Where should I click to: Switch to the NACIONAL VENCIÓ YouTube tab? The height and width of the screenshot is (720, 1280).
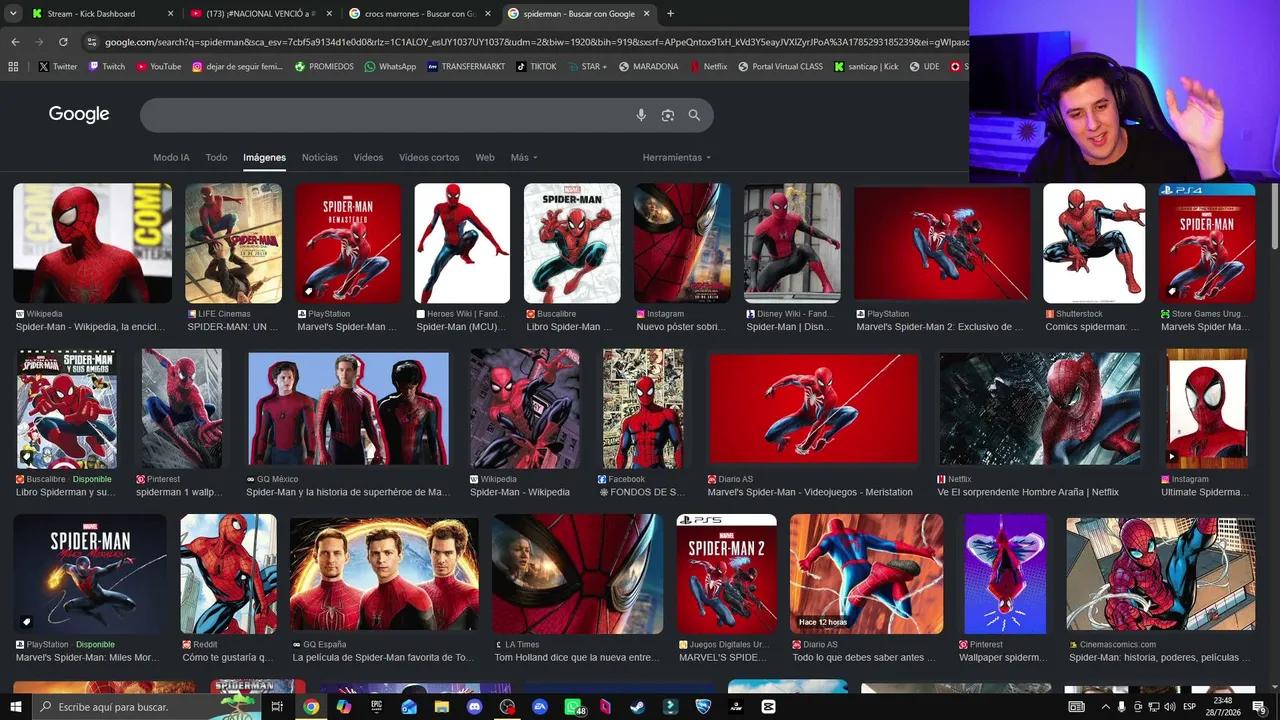point(260,14)
